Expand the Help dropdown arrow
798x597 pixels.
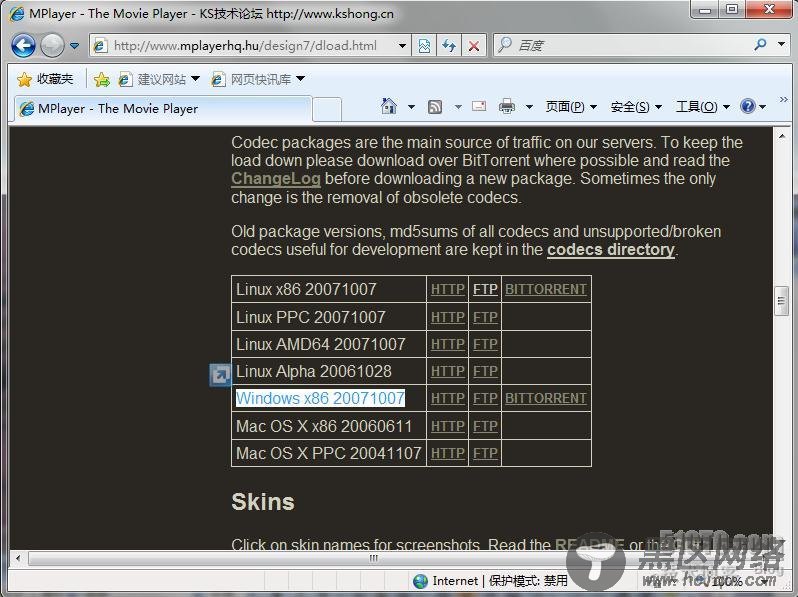[762, 107]
